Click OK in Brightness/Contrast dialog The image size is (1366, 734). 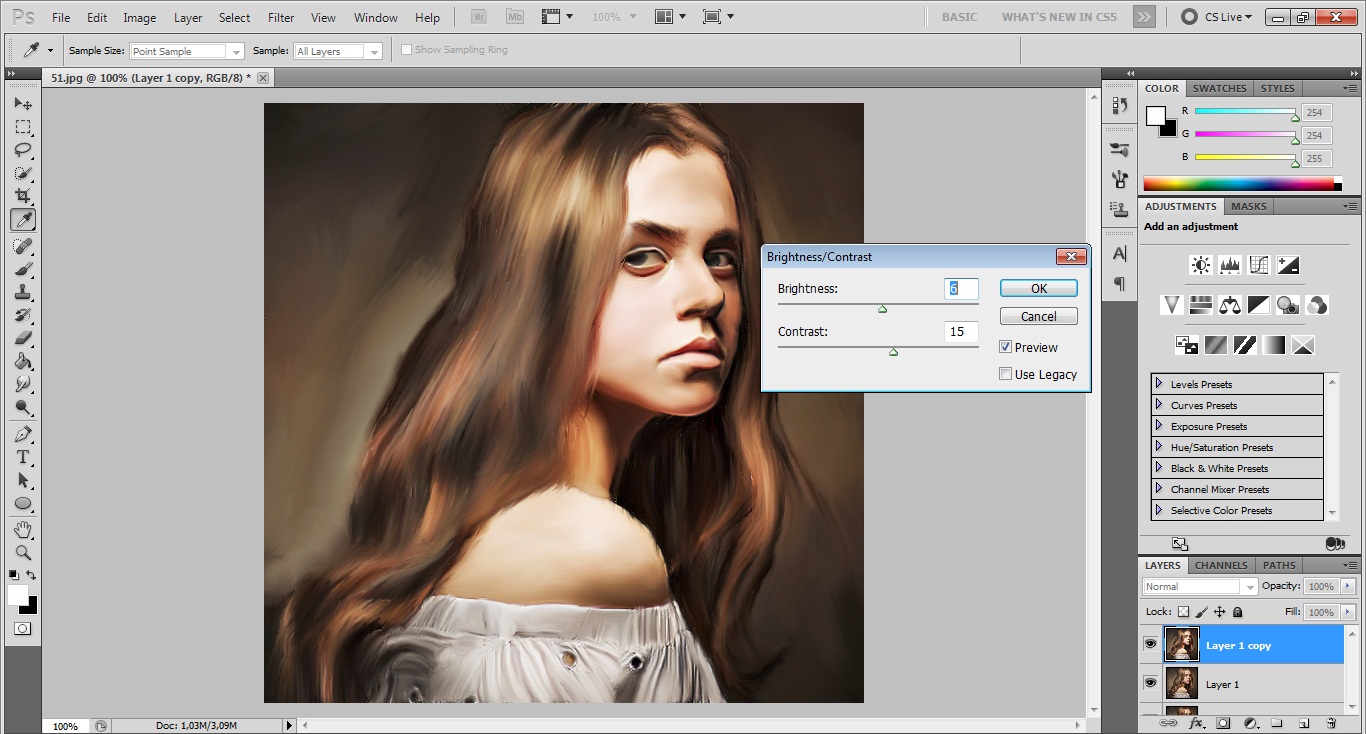pyautogui.click(x=1038, y=288)
